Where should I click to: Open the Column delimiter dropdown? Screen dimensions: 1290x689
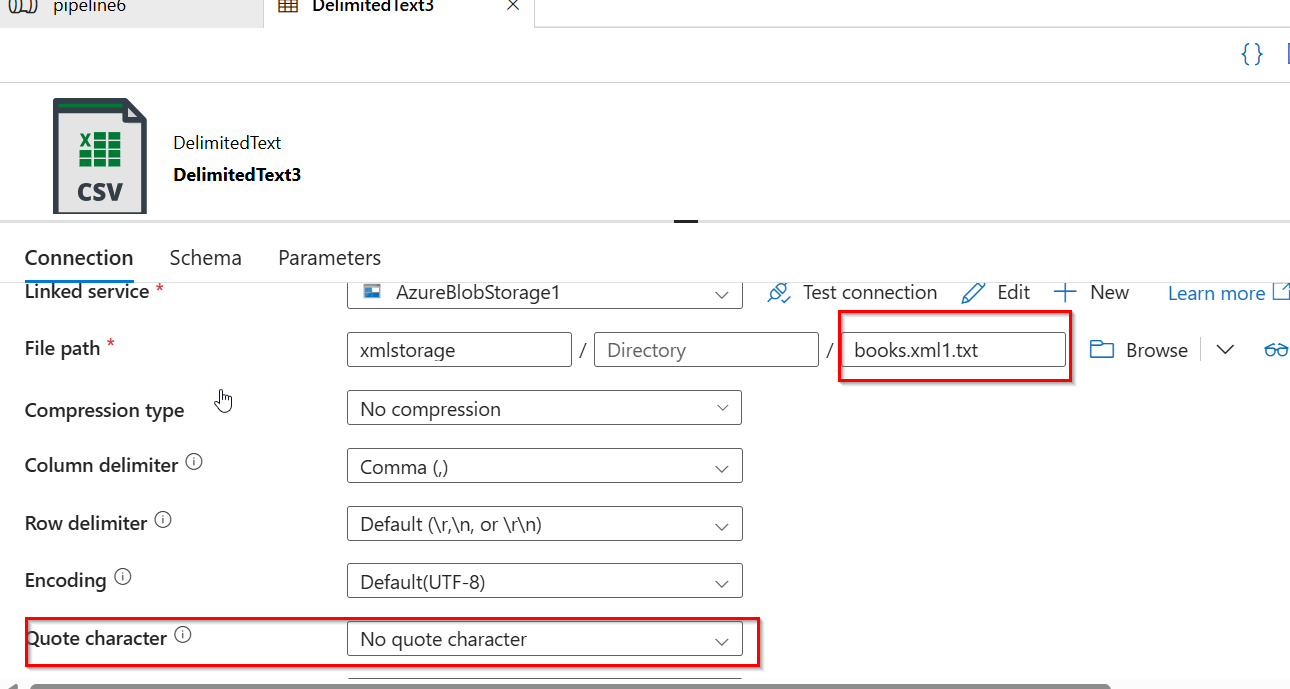point(722,466)
